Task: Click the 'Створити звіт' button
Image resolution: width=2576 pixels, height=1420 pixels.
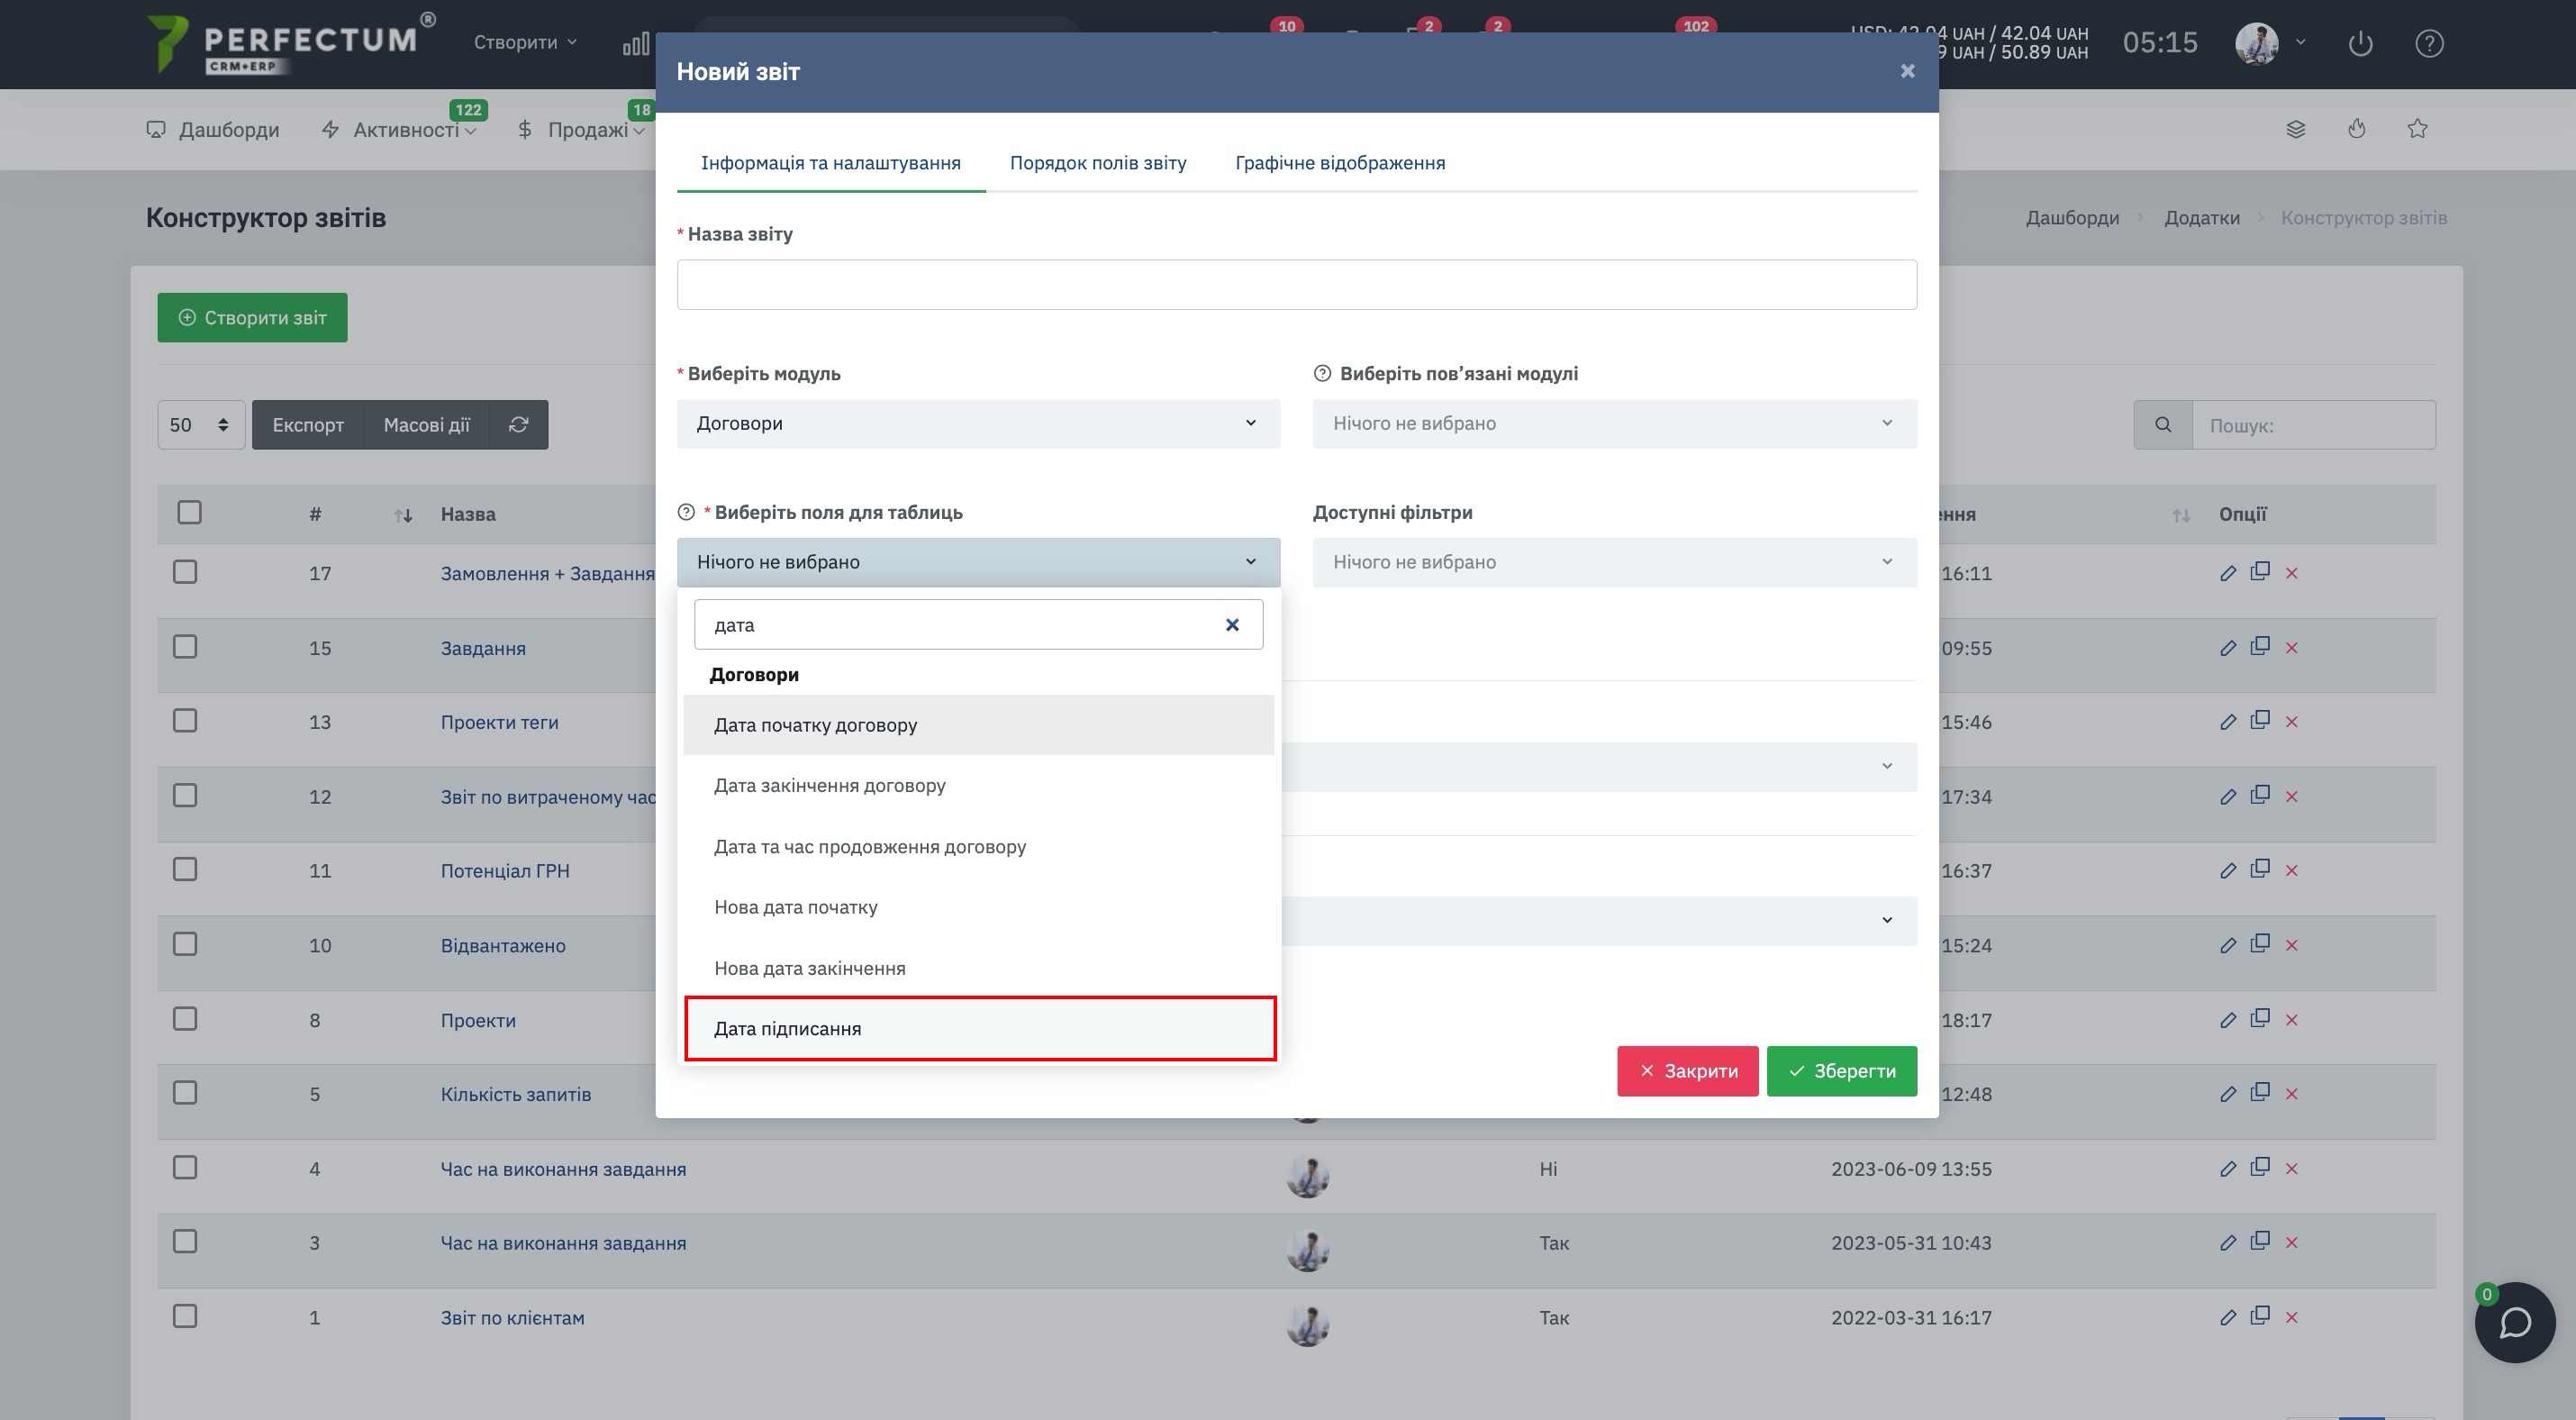Action: click(252, 318)
